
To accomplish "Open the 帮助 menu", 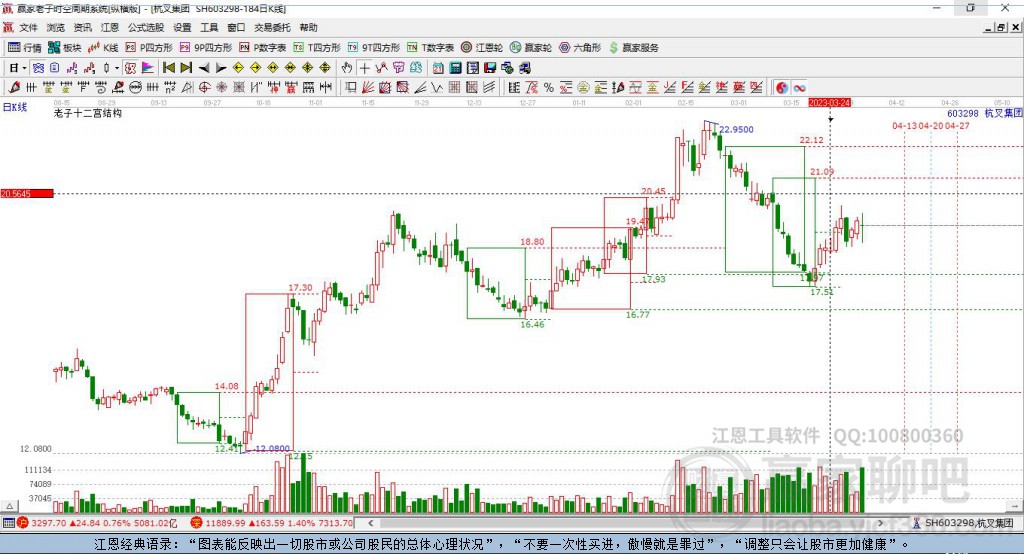I will 308,27.
